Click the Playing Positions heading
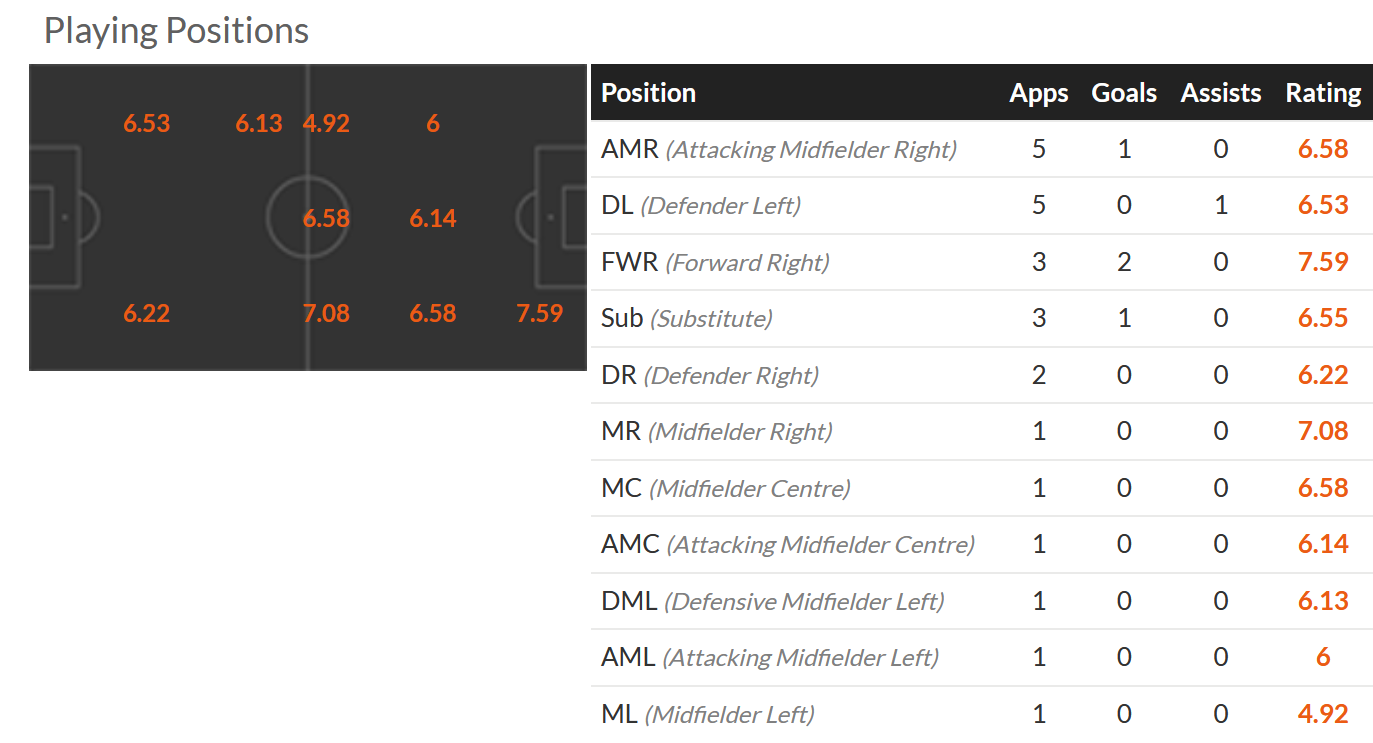 click(x=176, y=31)
